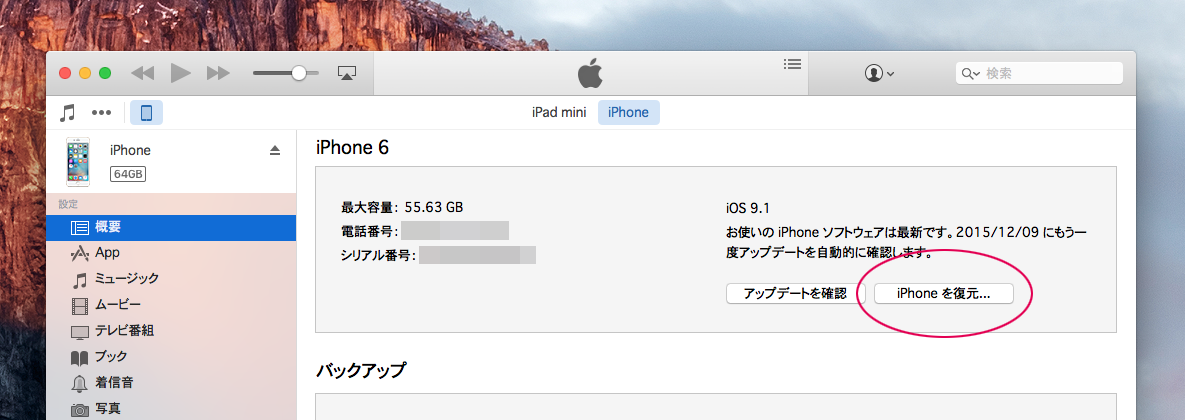1185x420 pixels.
Task: Click the バックアップ section heading
Action: [360, 370]
